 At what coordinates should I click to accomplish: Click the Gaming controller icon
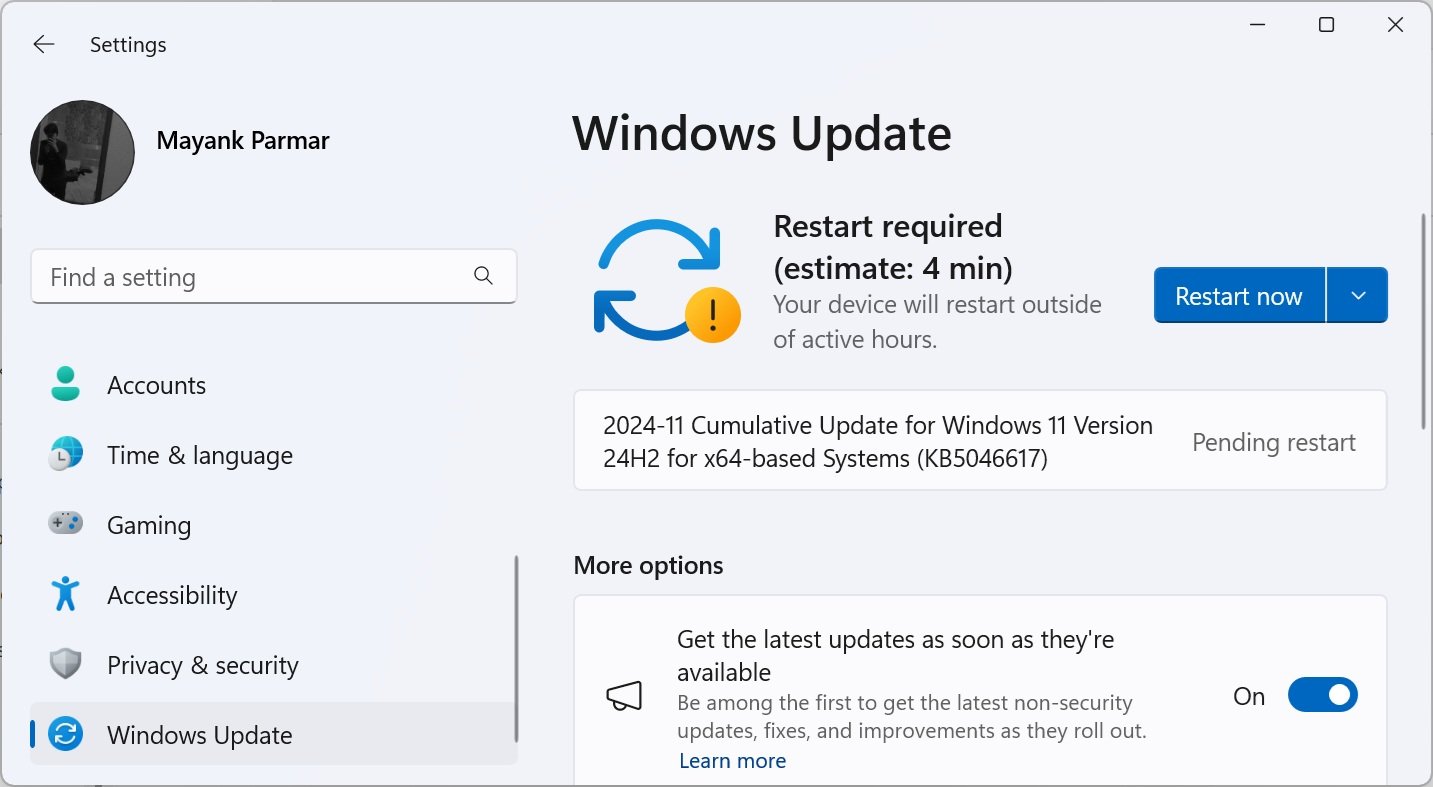[66, 524]
